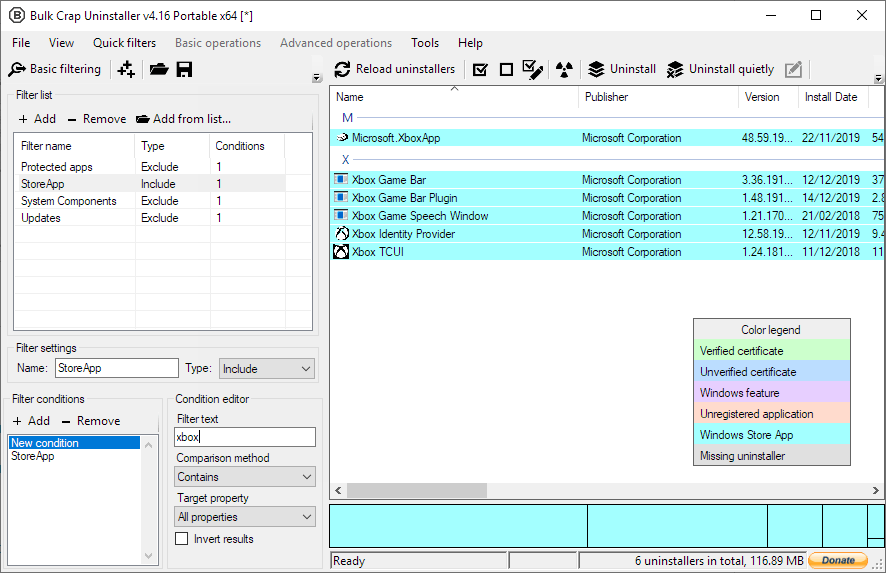Open the Tools menu

(425, 43)
